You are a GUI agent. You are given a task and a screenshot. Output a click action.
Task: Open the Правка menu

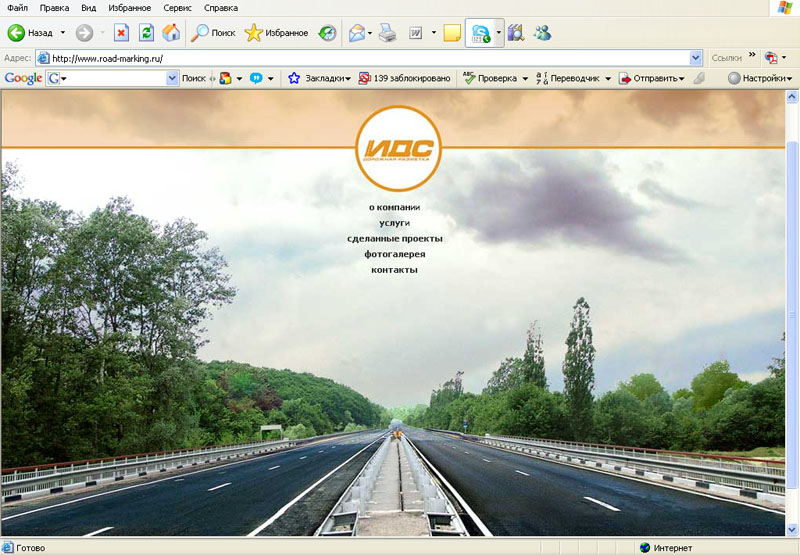tap(54, 8)
